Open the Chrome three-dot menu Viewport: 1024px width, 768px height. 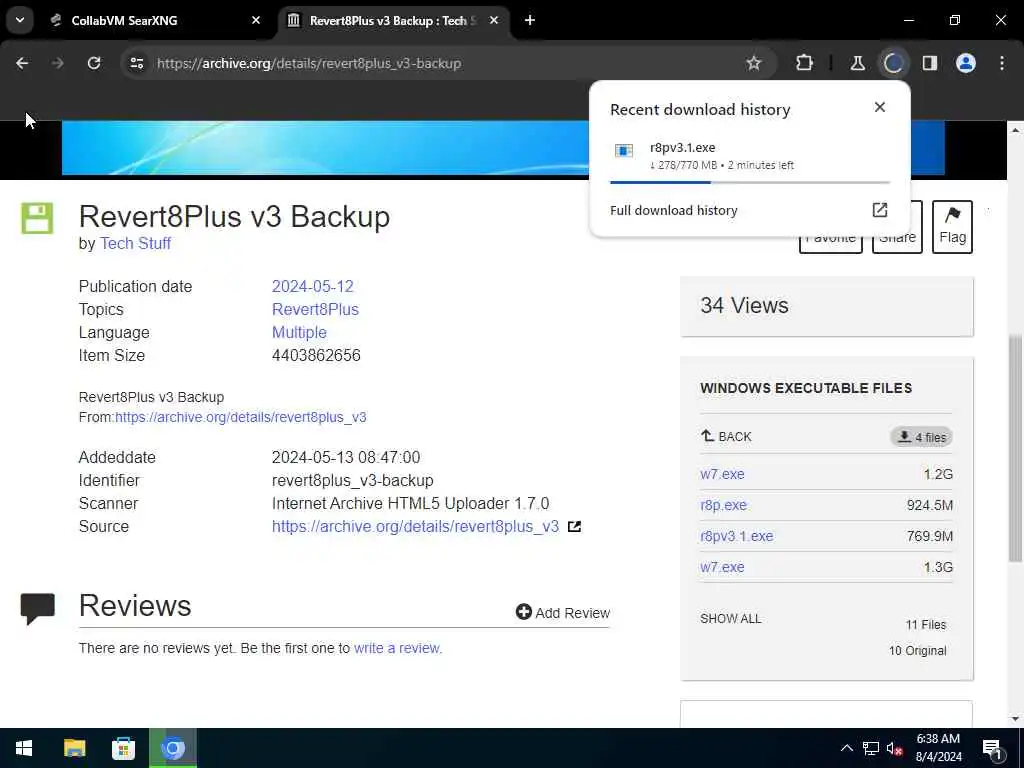(x=1002, y=63)
